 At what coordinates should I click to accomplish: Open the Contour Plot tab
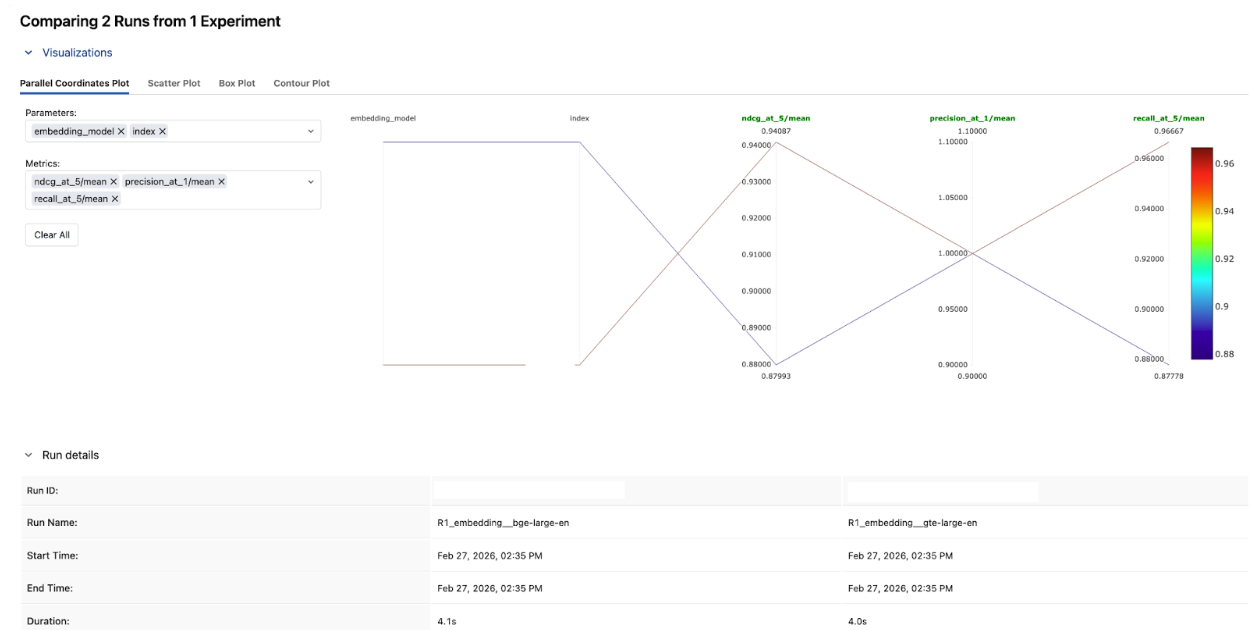pos(301,83)
